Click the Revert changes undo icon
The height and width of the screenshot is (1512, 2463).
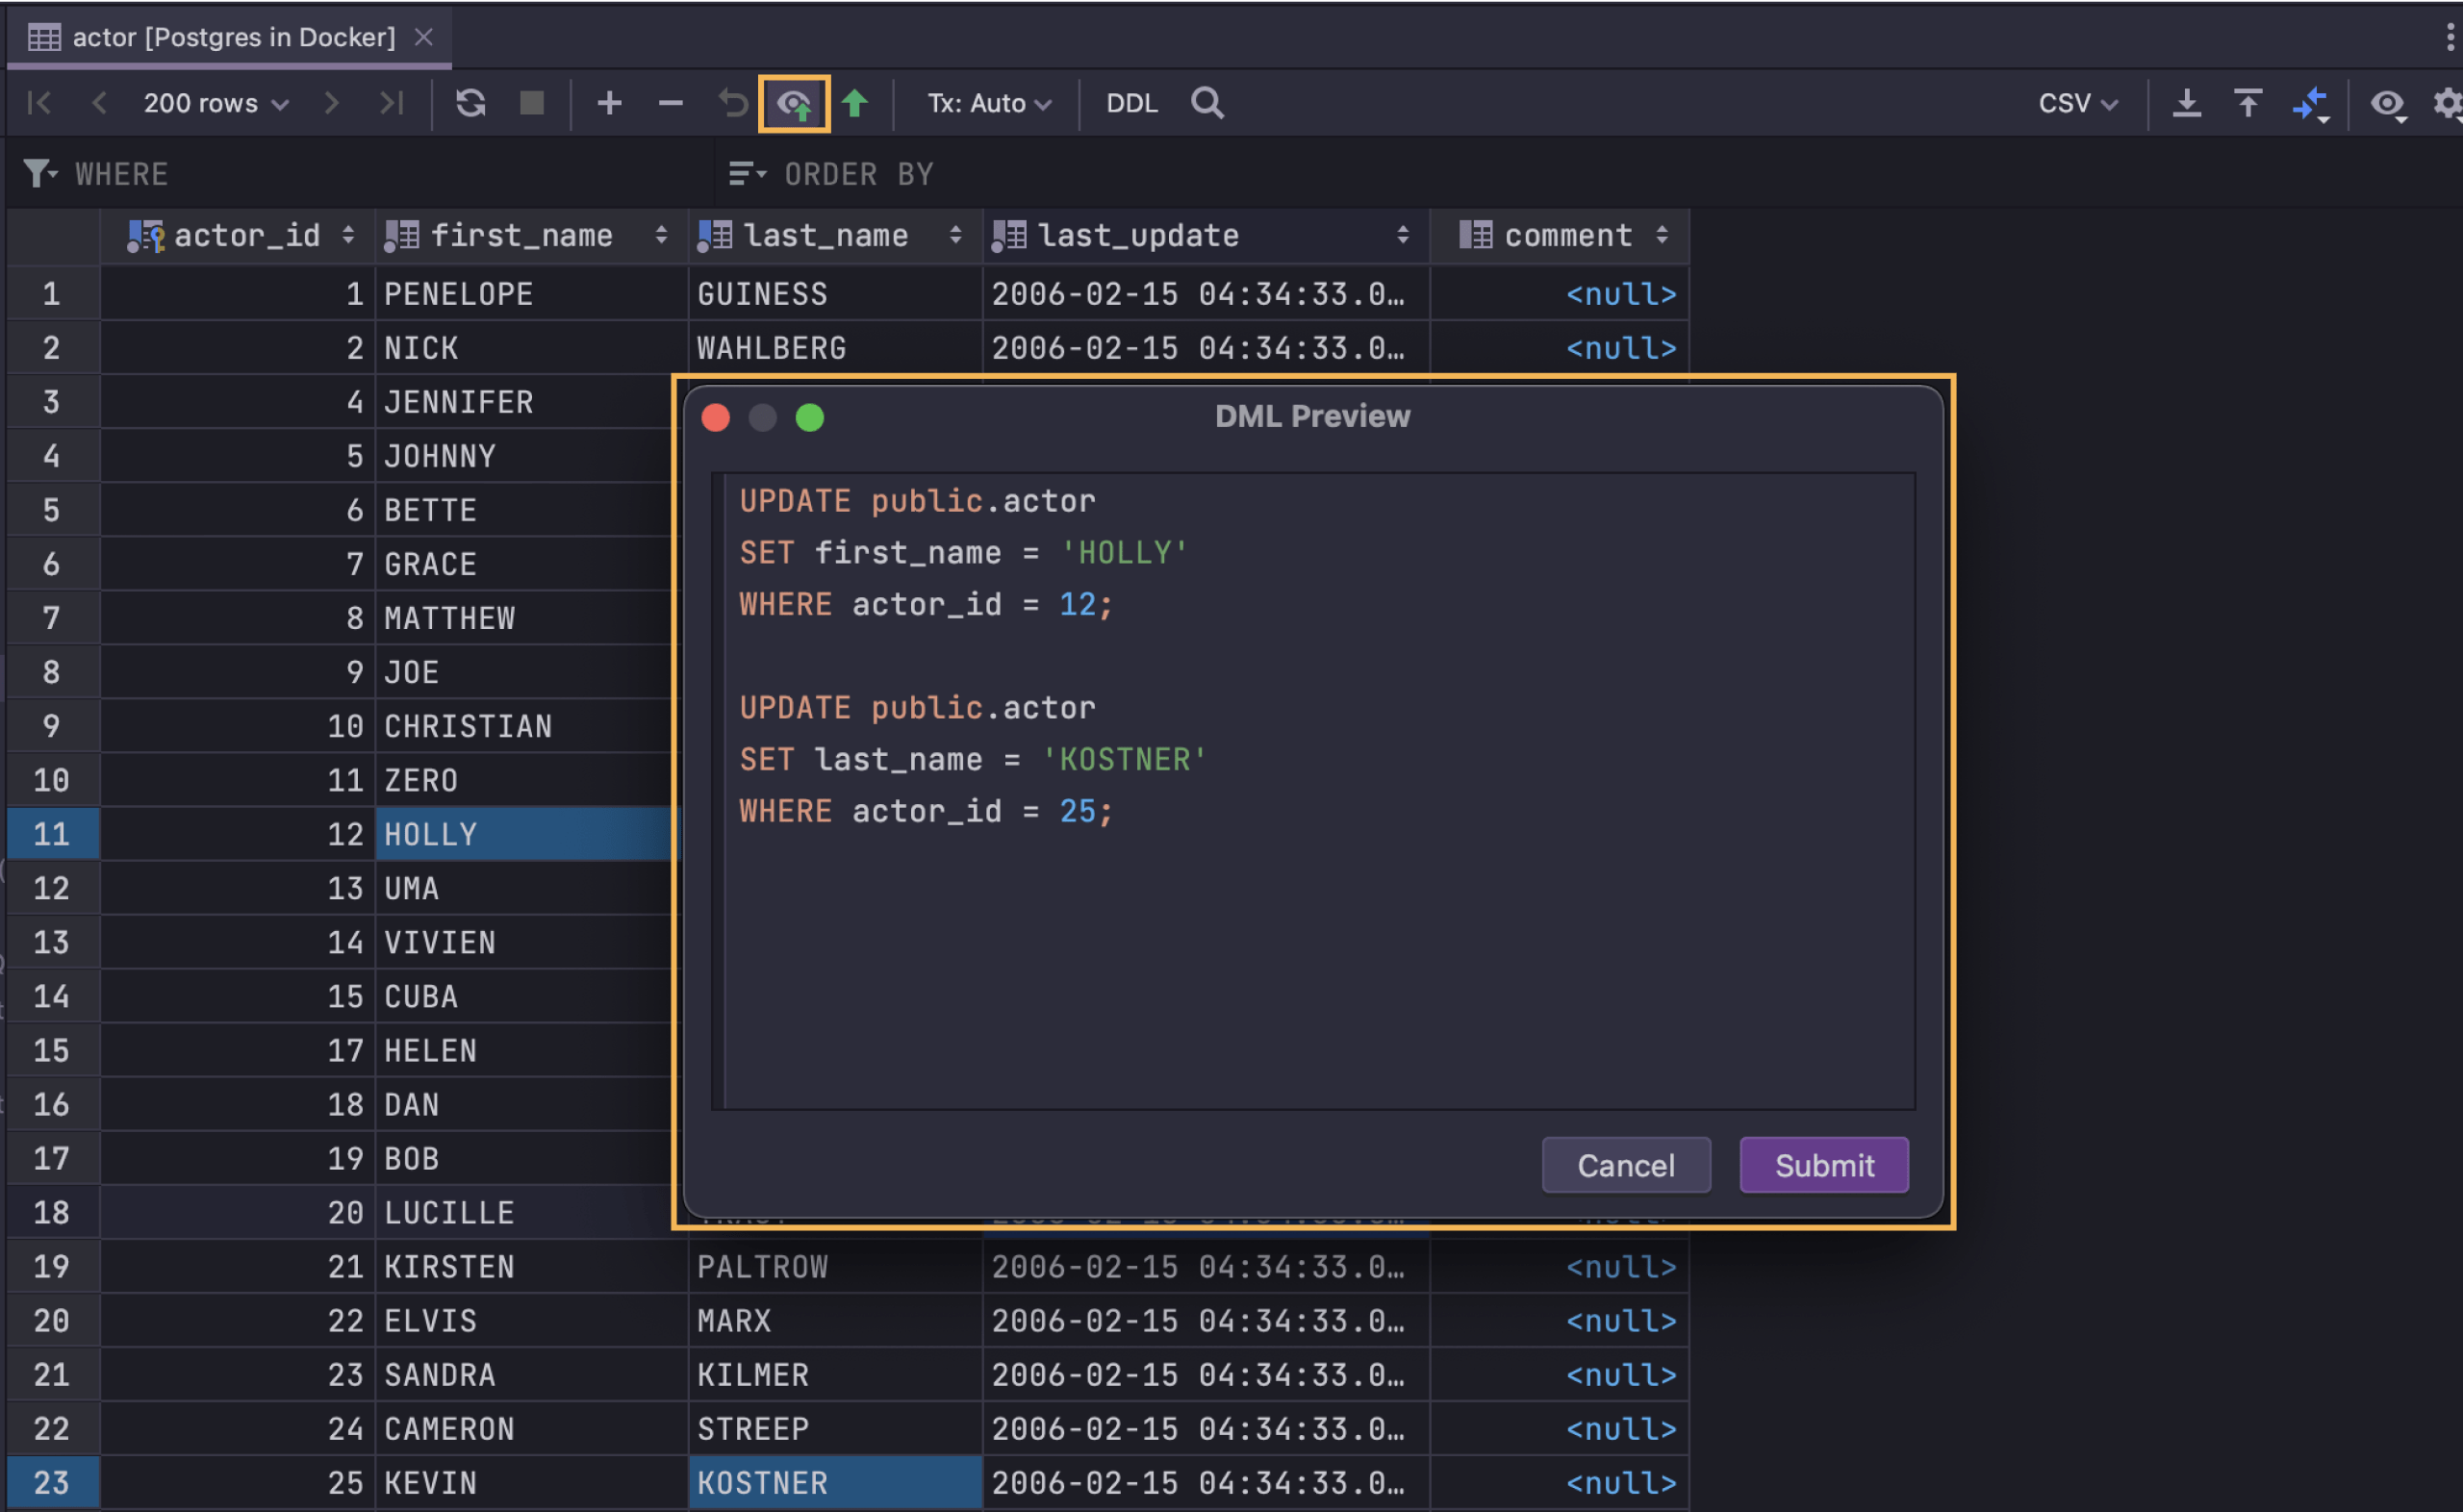pos(733,103)
